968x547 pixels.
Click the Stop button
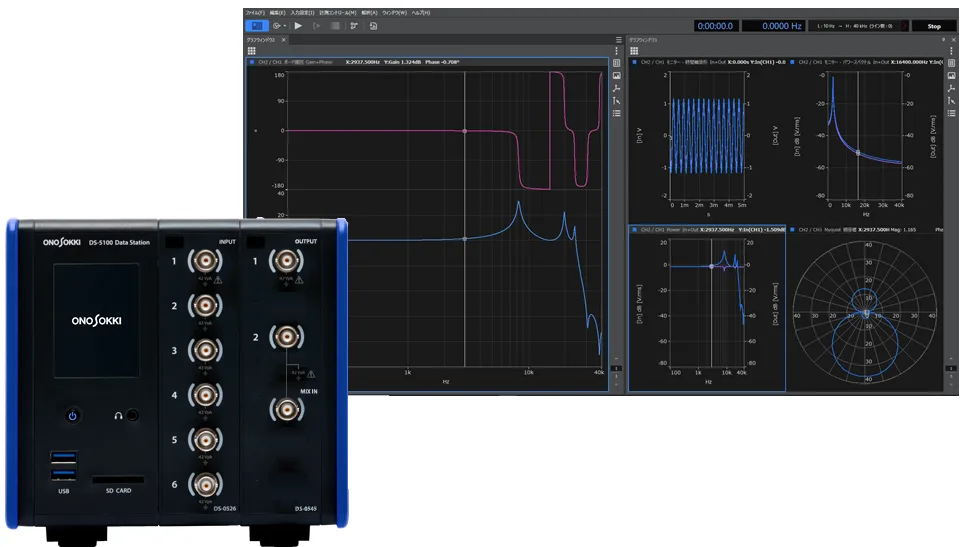coord(933,26)
